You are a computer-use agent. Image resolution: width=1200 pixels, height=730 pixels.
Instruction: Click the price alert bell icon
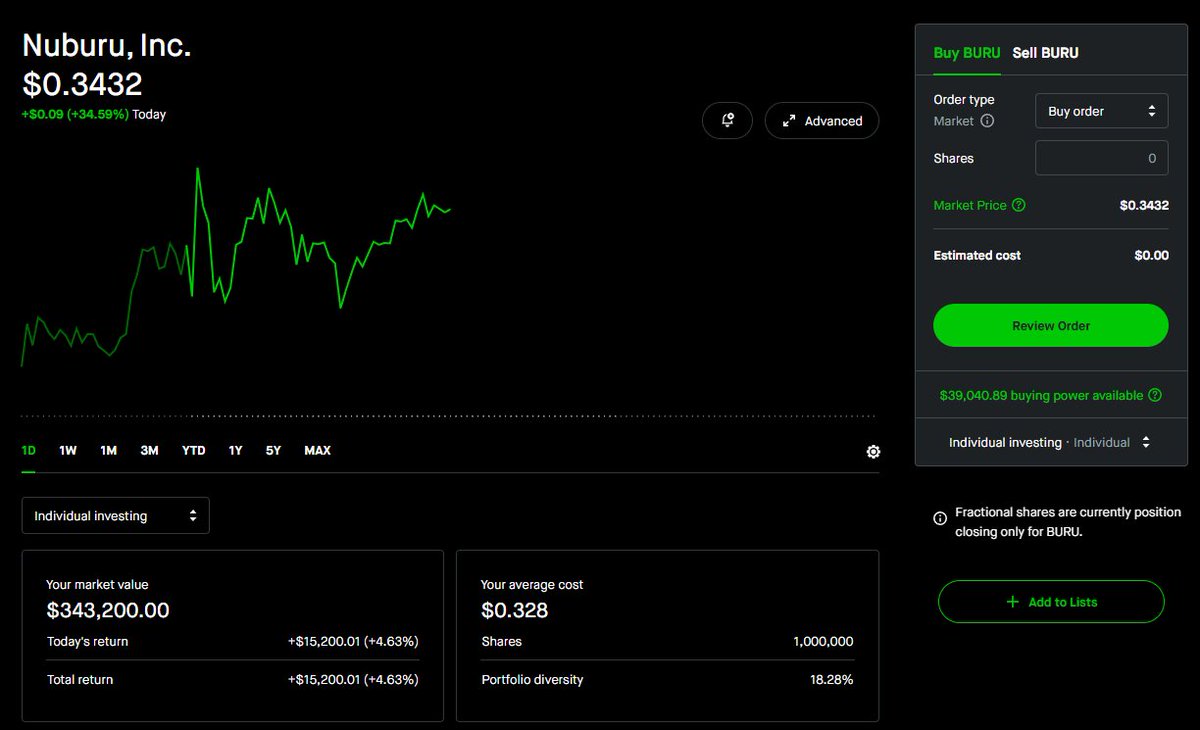pyautogui.click(x=727, y=120)
